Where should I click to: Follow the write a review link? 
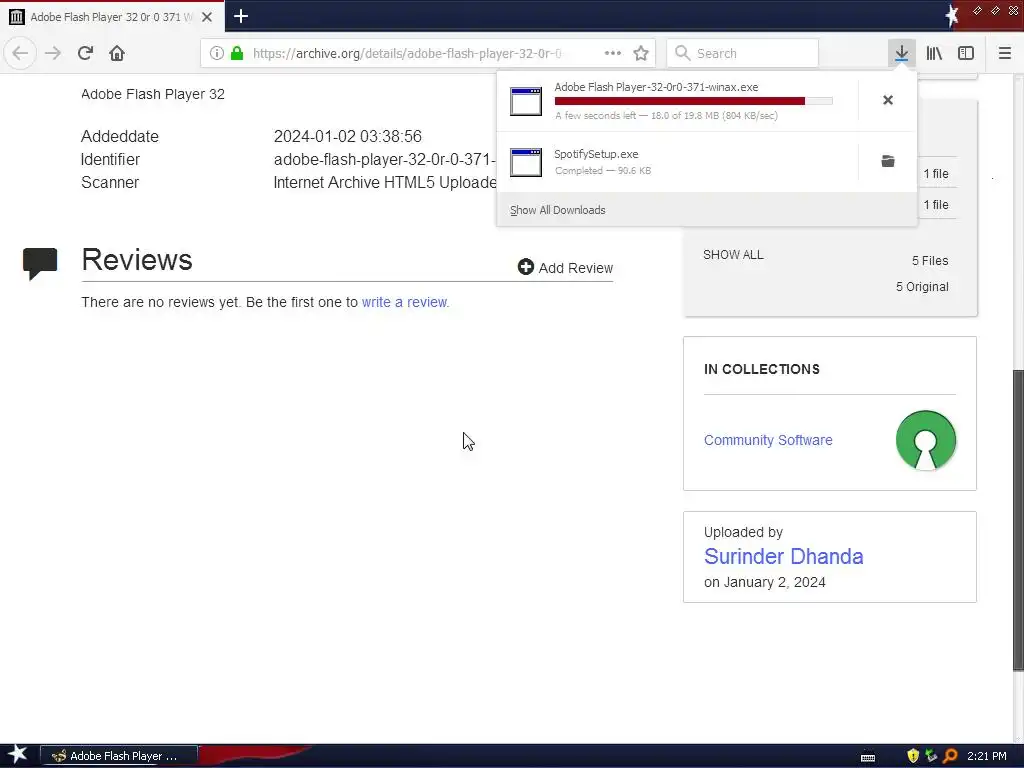(405, 302)
